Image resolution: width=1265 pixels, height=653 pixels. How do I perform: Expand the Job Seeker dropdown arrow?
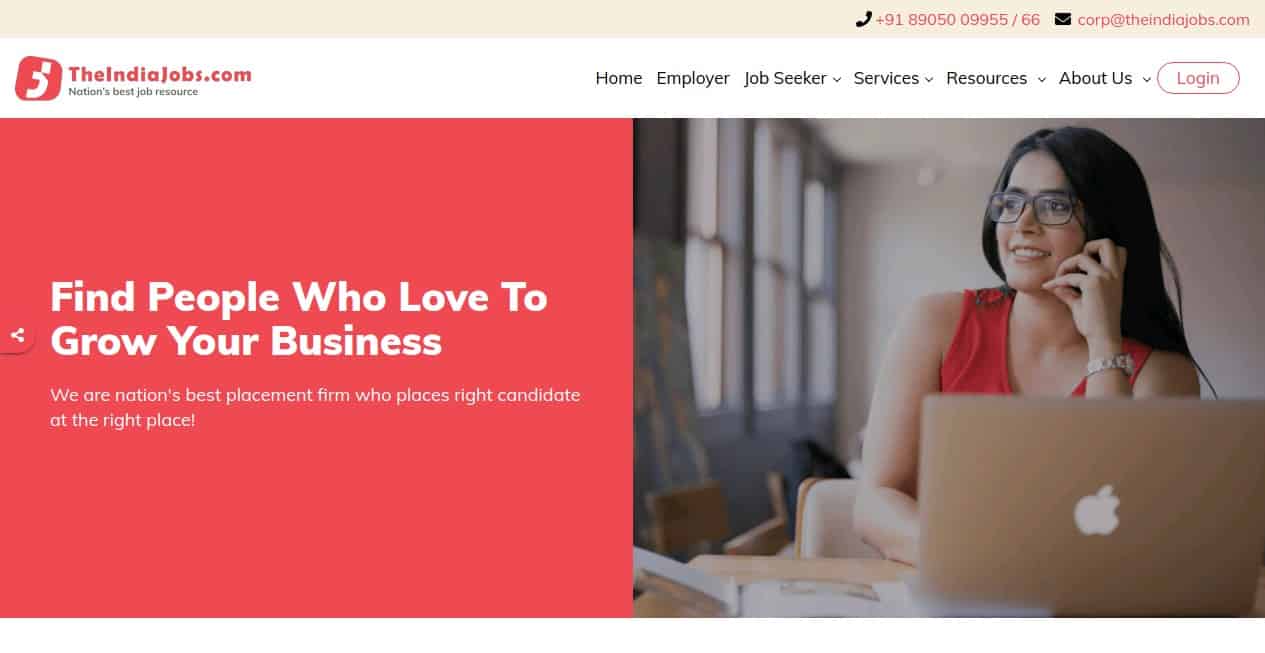837,79
